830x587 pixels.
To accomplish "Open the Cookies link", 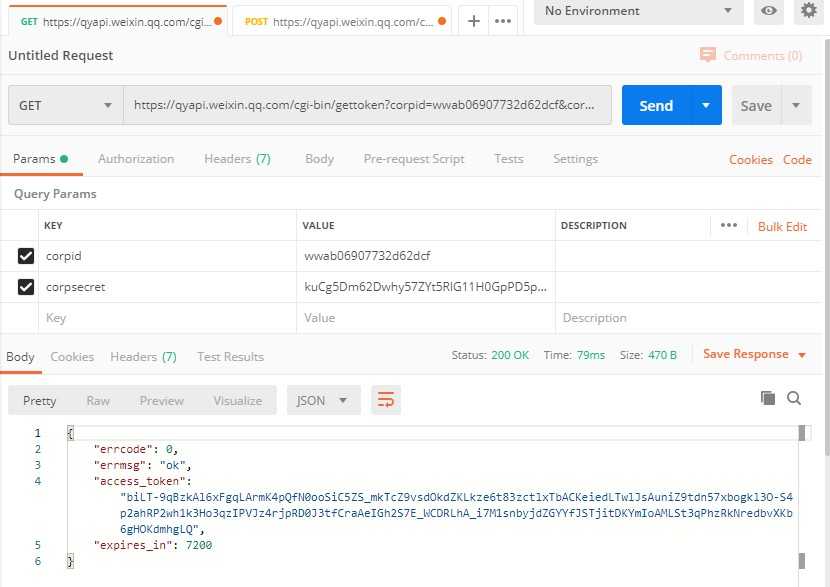I will coord(751,159).
